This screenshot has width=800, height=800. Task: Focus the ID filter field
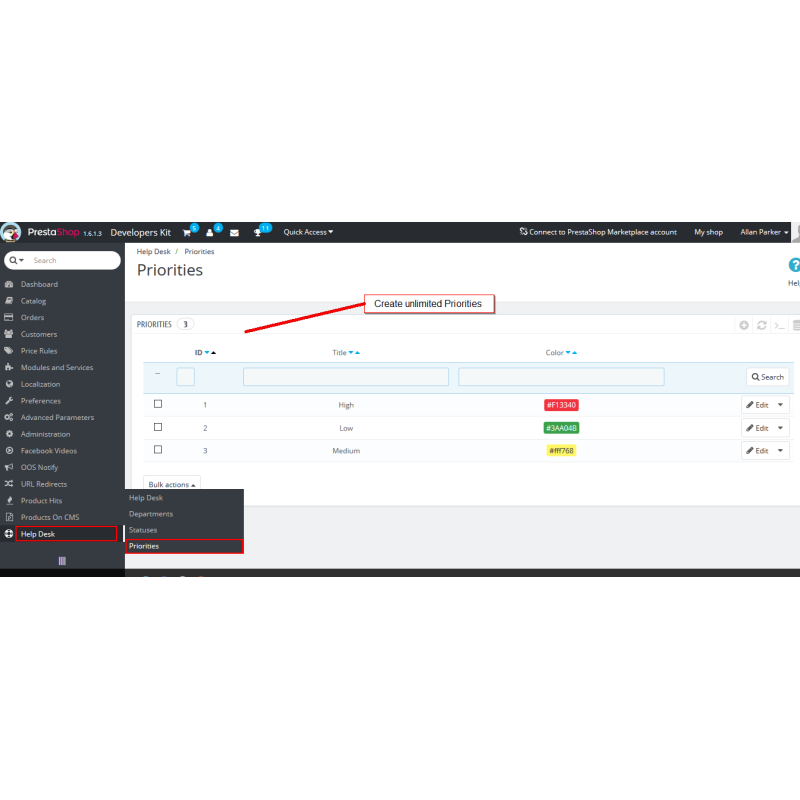click(186, 377)
